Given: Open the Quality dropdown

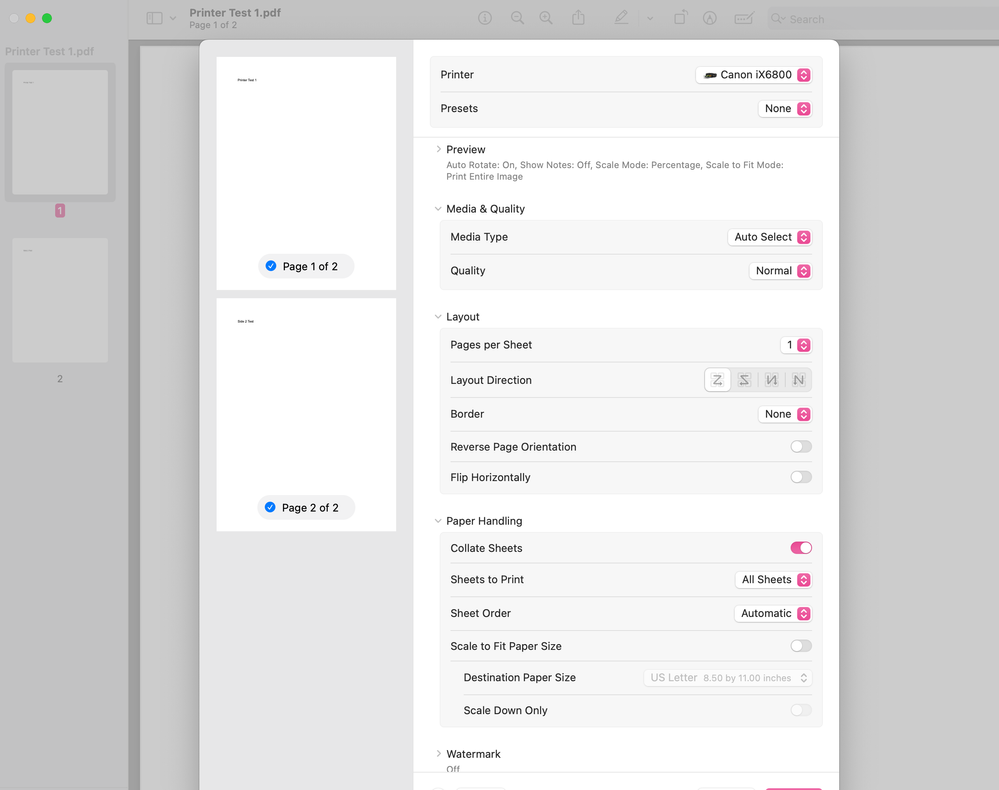Looking at the screenshot, I should click(x=780, y=270).
